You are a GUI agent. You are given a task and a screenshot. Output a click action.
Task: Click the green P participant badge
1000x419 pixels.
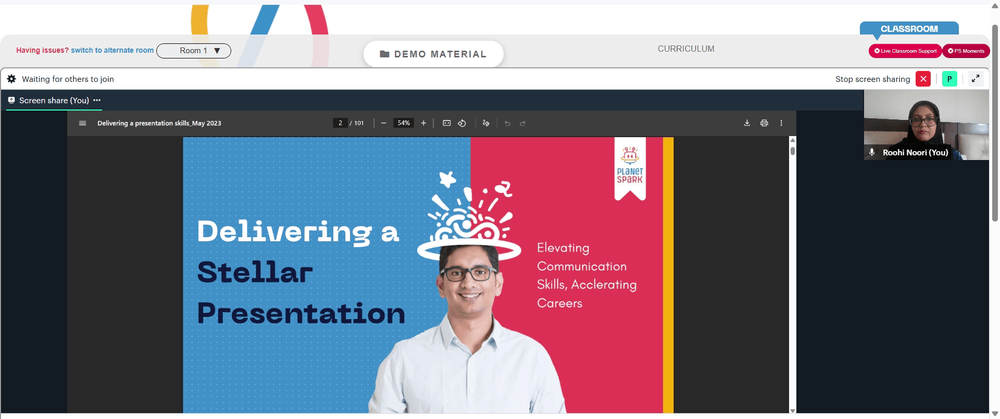[950, 79]
